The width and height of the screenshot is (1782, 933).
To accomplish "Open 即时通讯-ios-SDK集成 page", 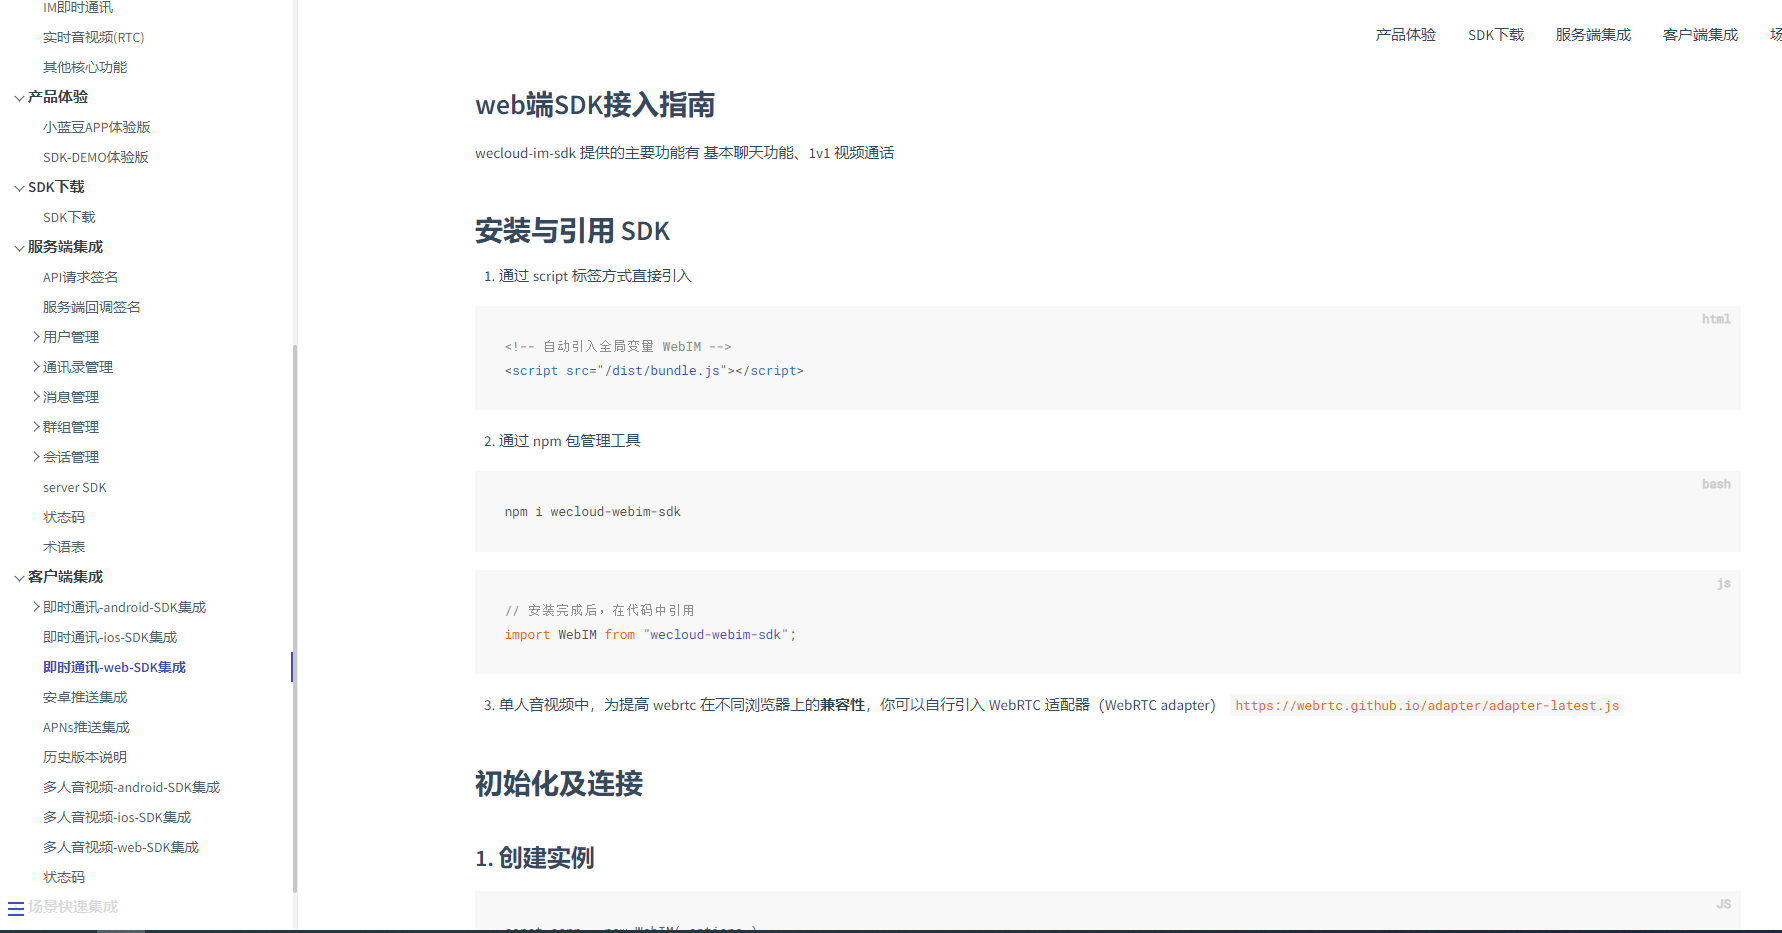I will click(110, 637).
